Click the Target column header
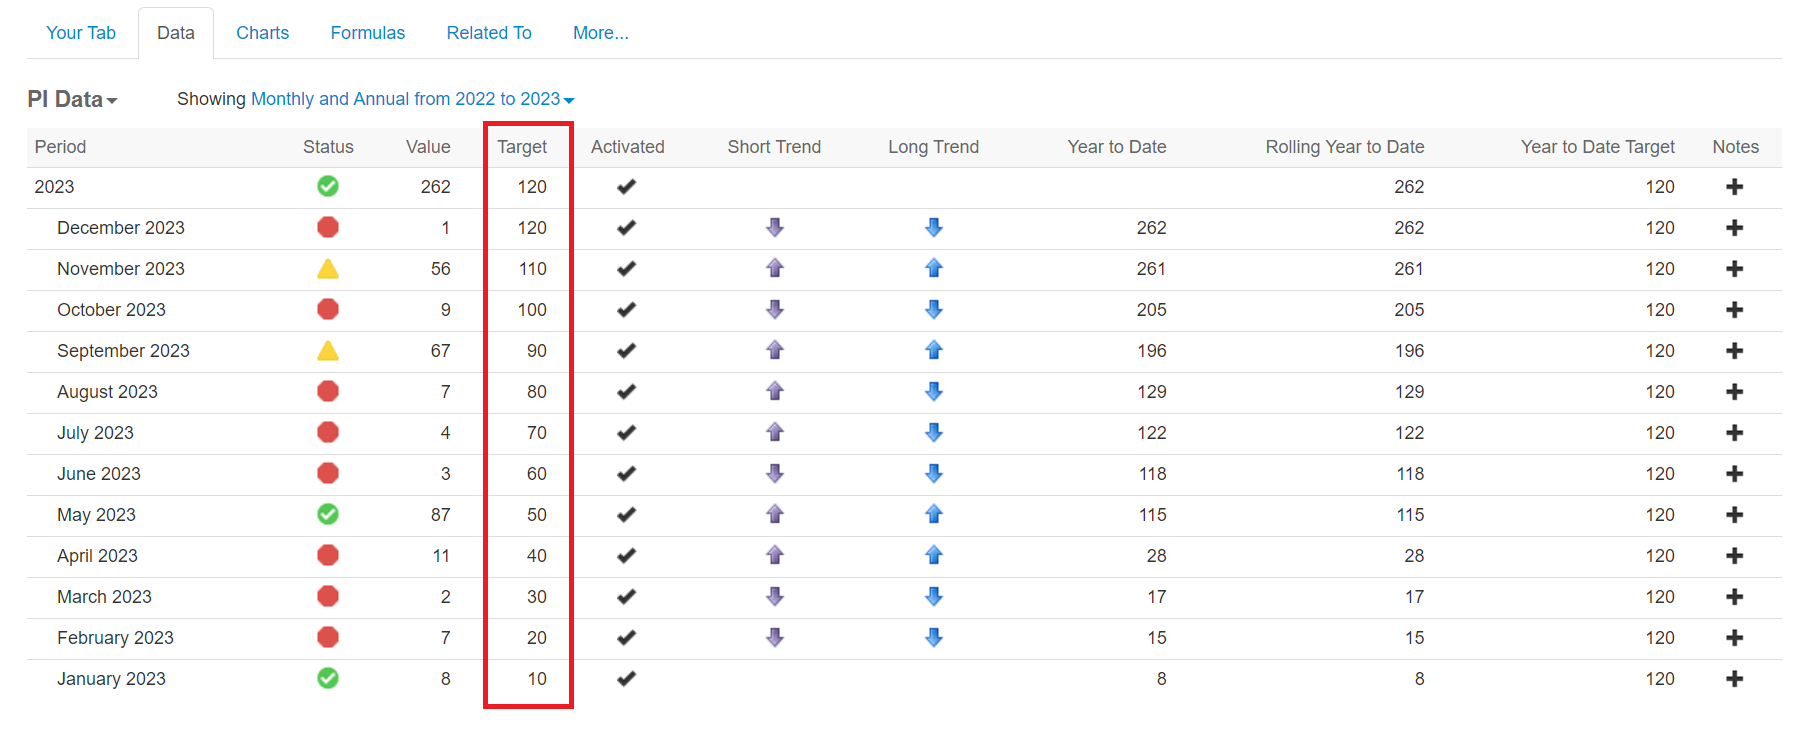This screenshot has height=735, width=1807. pyautogui.click(x=522, y=147)
